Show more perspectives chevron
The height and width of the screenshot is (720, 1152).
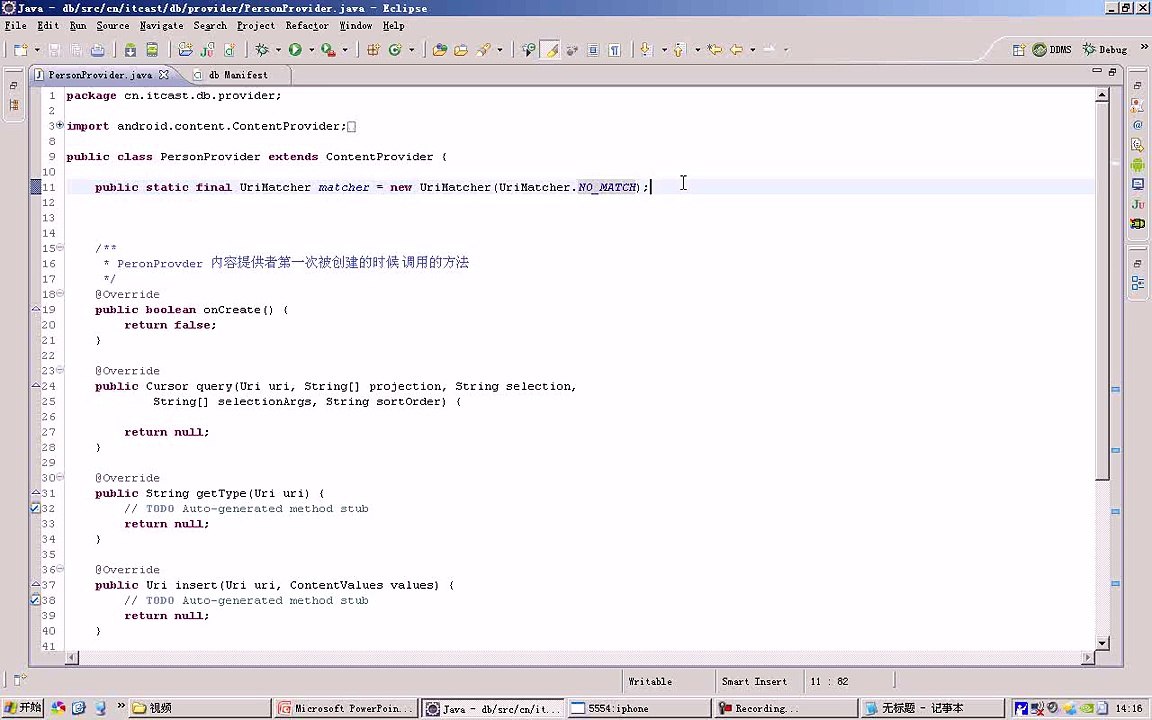(1143, 47)
